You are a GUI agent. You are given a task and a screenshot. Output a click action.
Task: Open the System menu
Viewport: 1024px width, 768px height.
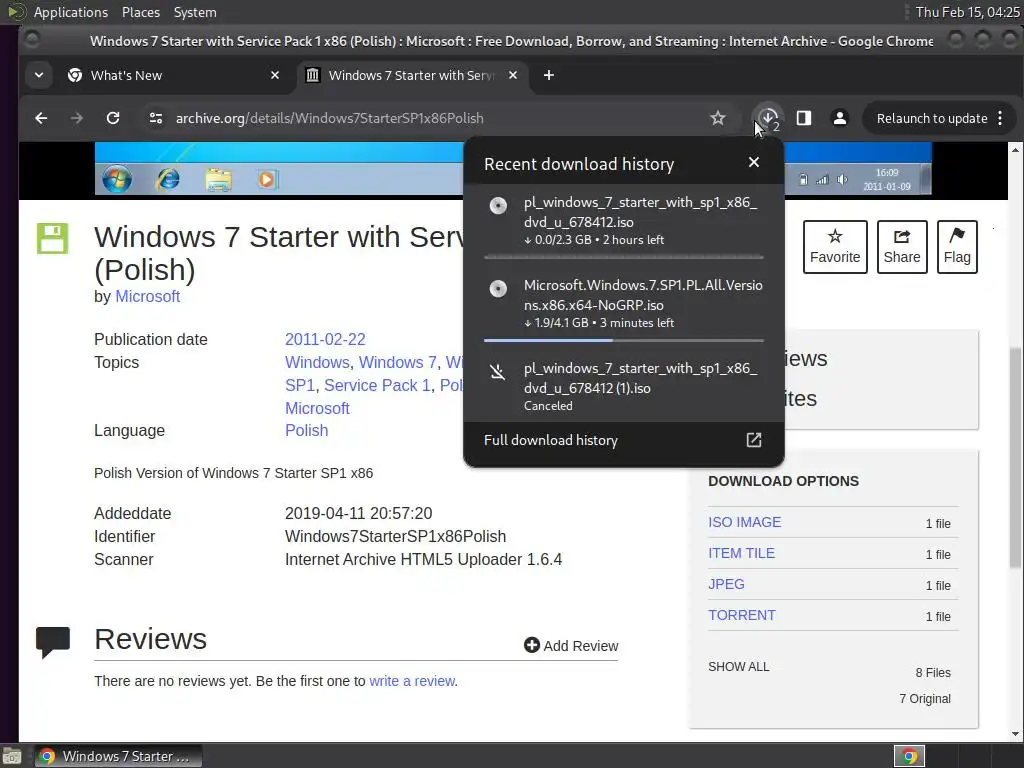click(195, 12)
